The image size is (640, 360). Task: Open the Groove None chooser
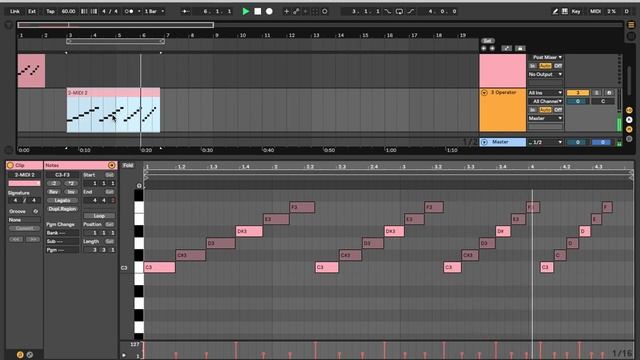click(x=24, y=220)
